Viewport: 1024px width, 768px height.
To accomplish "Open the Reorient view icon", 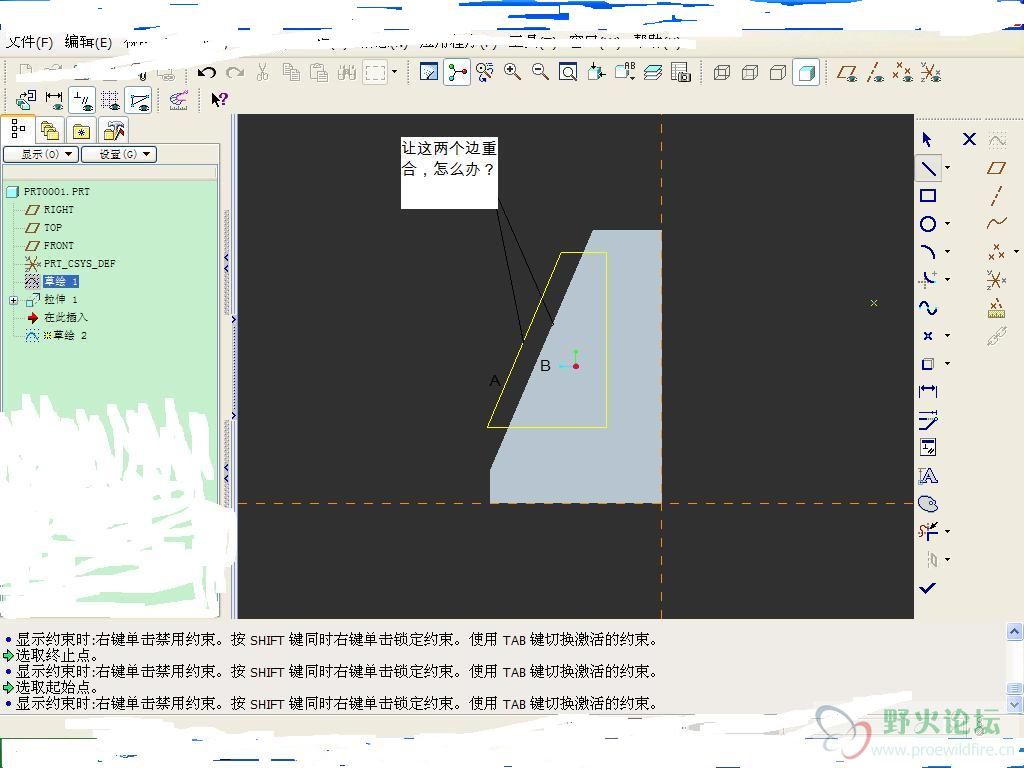I will click(x=624, y=72).
